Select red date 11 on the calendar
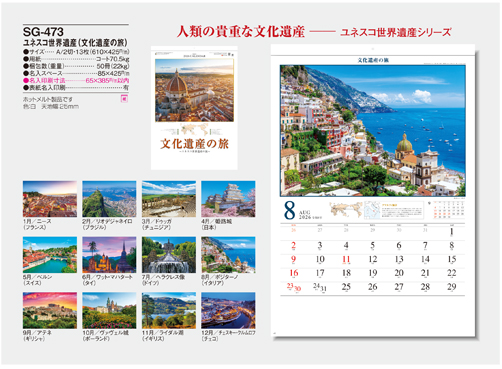 [x=346, y=259]
